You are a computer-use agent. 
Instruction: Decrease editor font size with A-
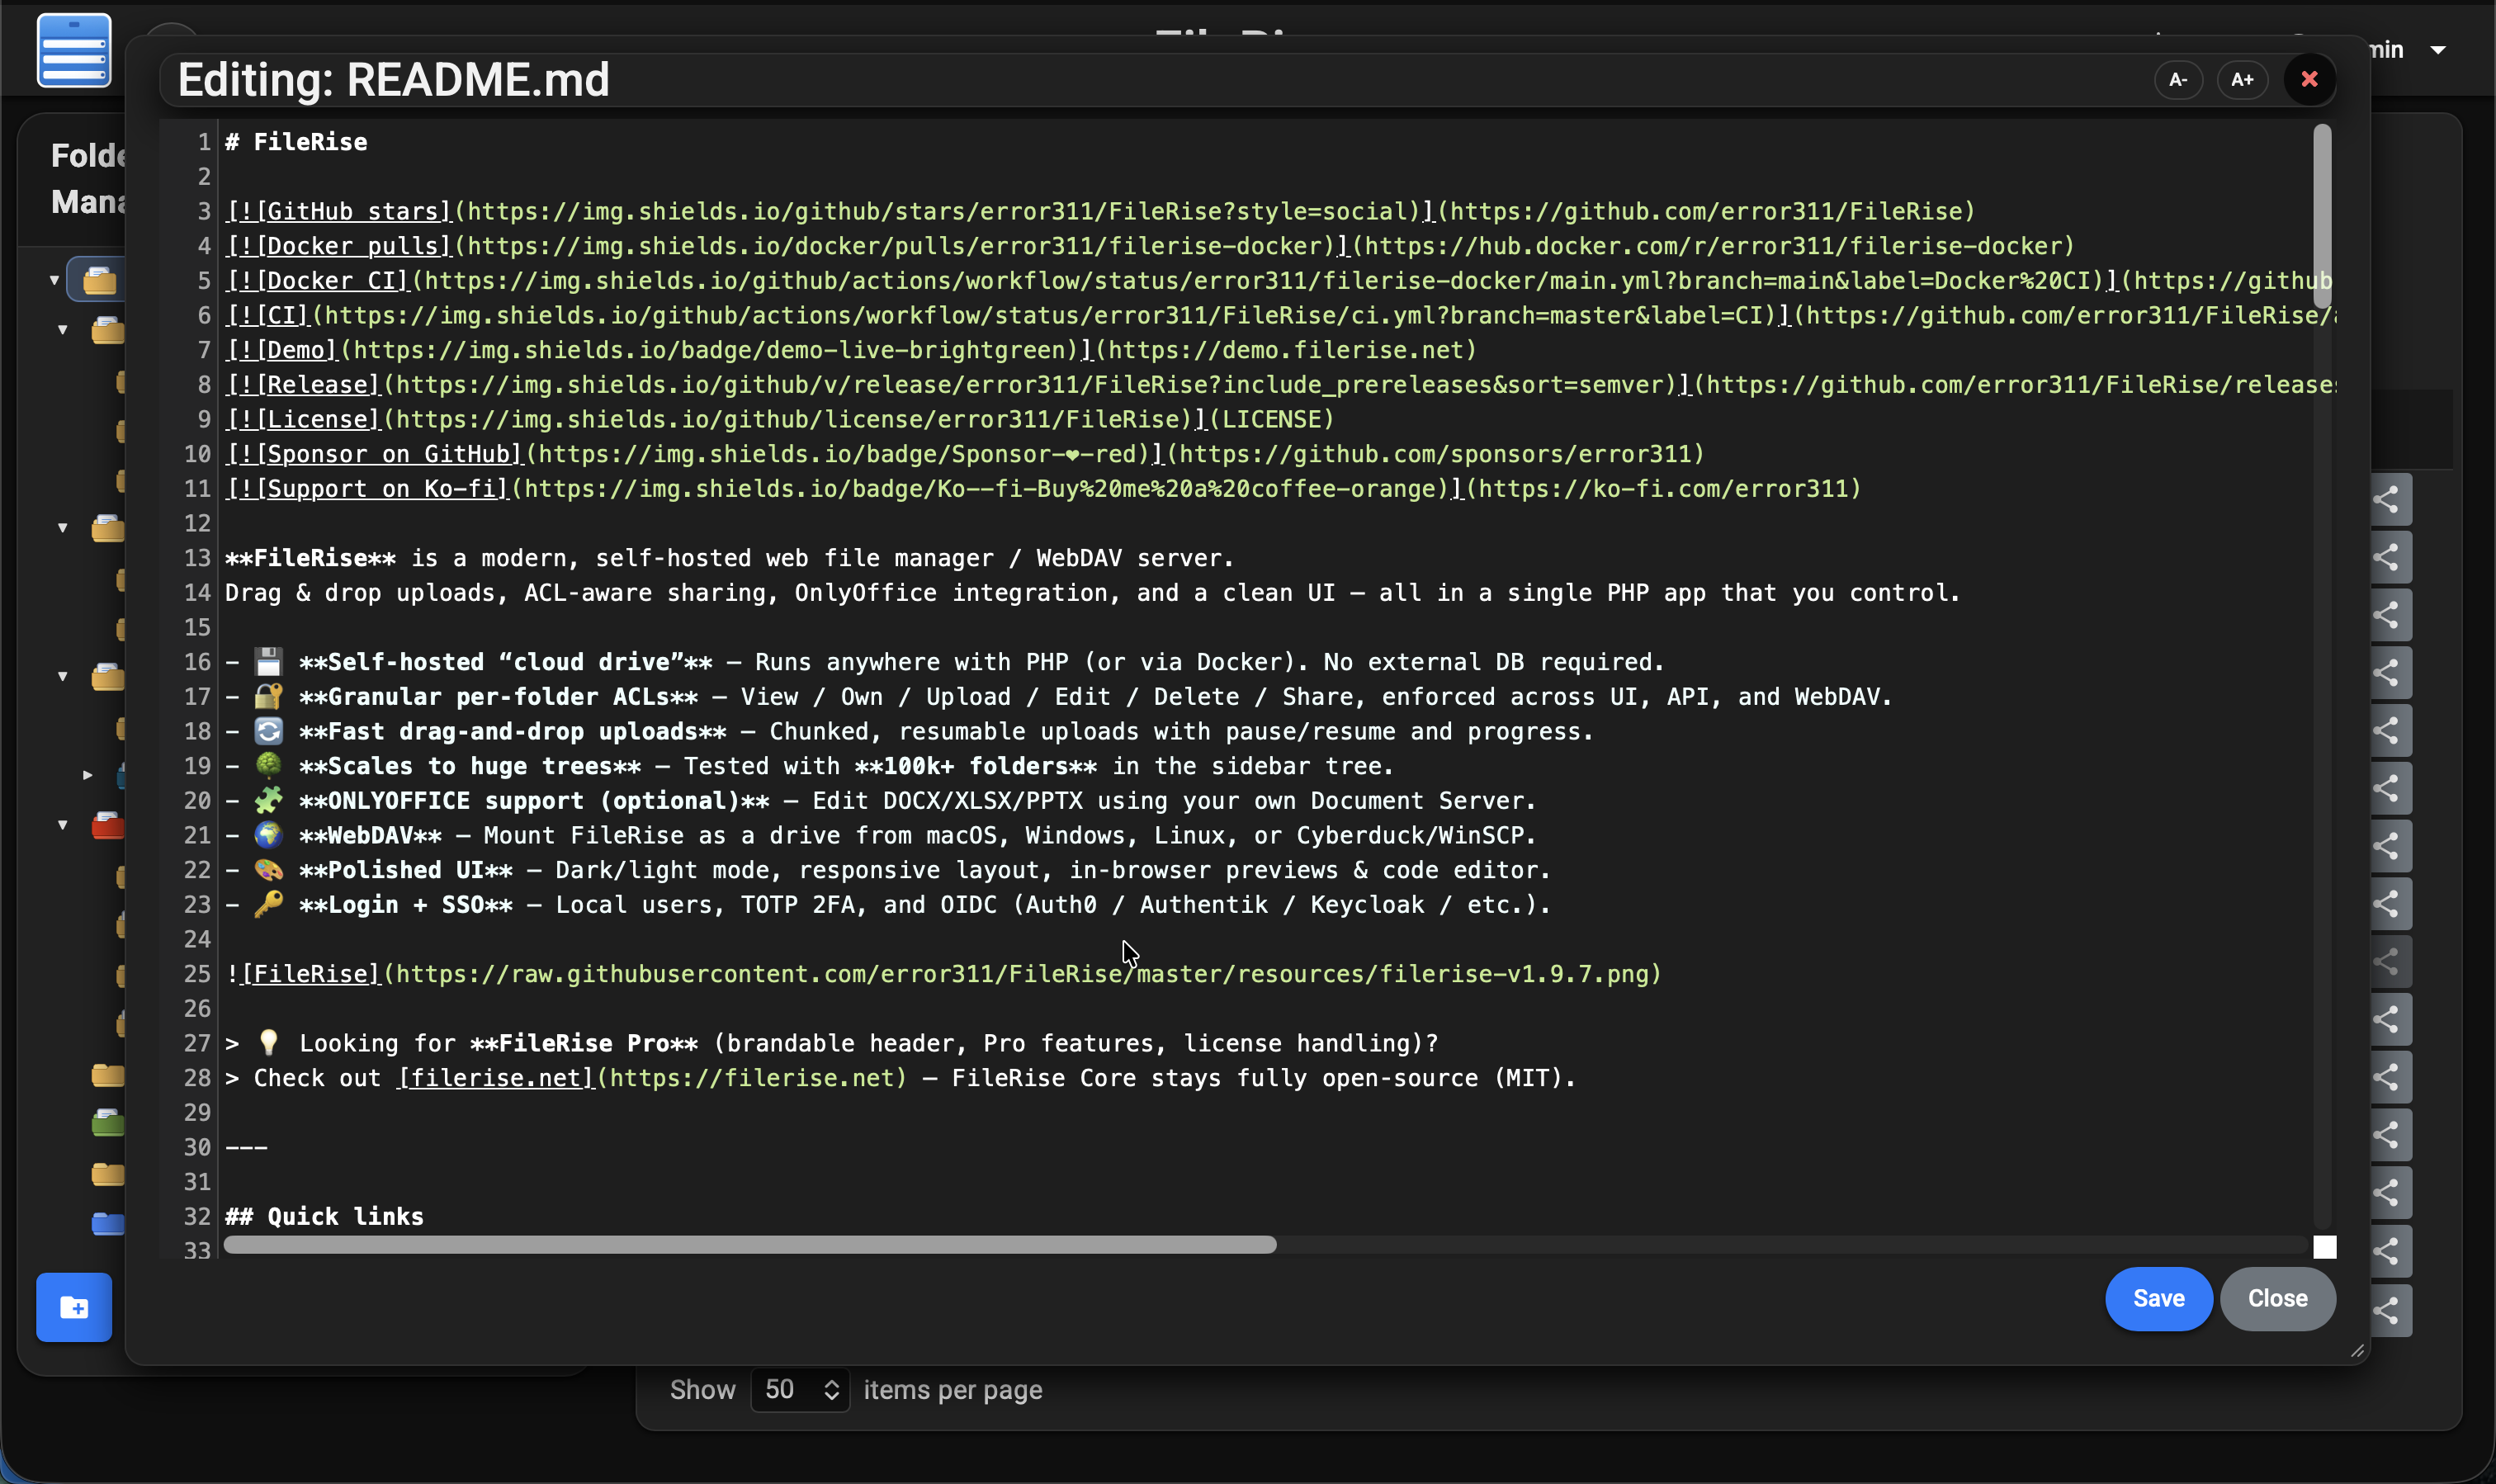pyautogui.click(x=2177, y=80)
